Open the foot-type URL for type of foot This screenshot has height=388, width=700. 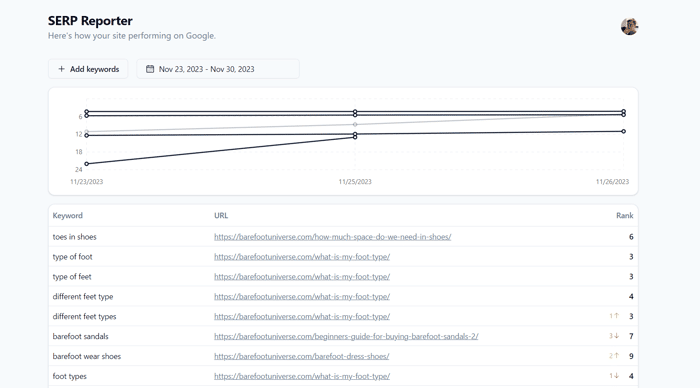[x=302, y=257]
